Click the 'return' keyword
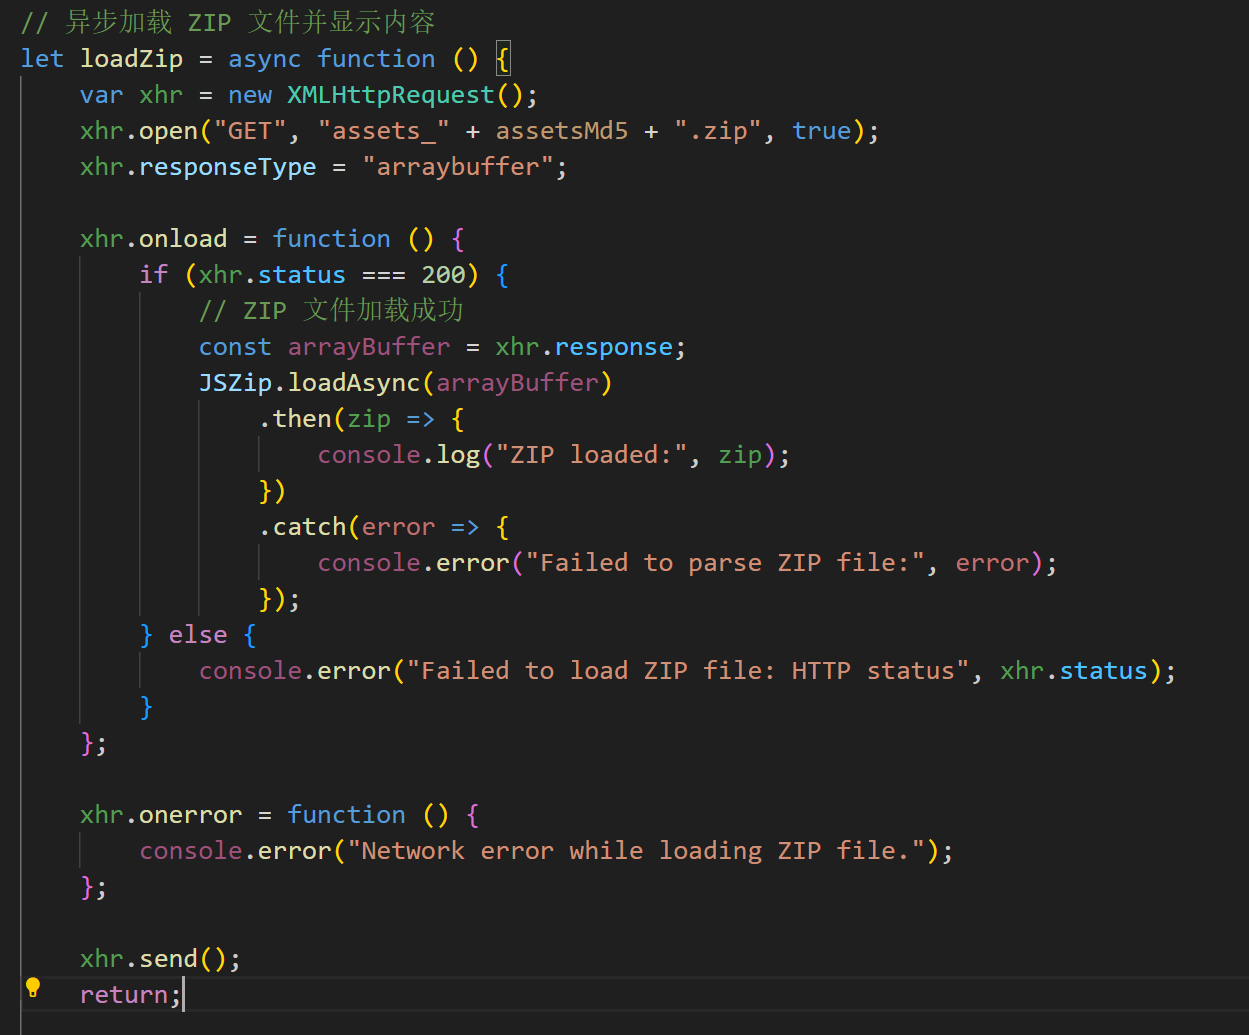The image size is (1249, 1035). [x=124, y=995]
